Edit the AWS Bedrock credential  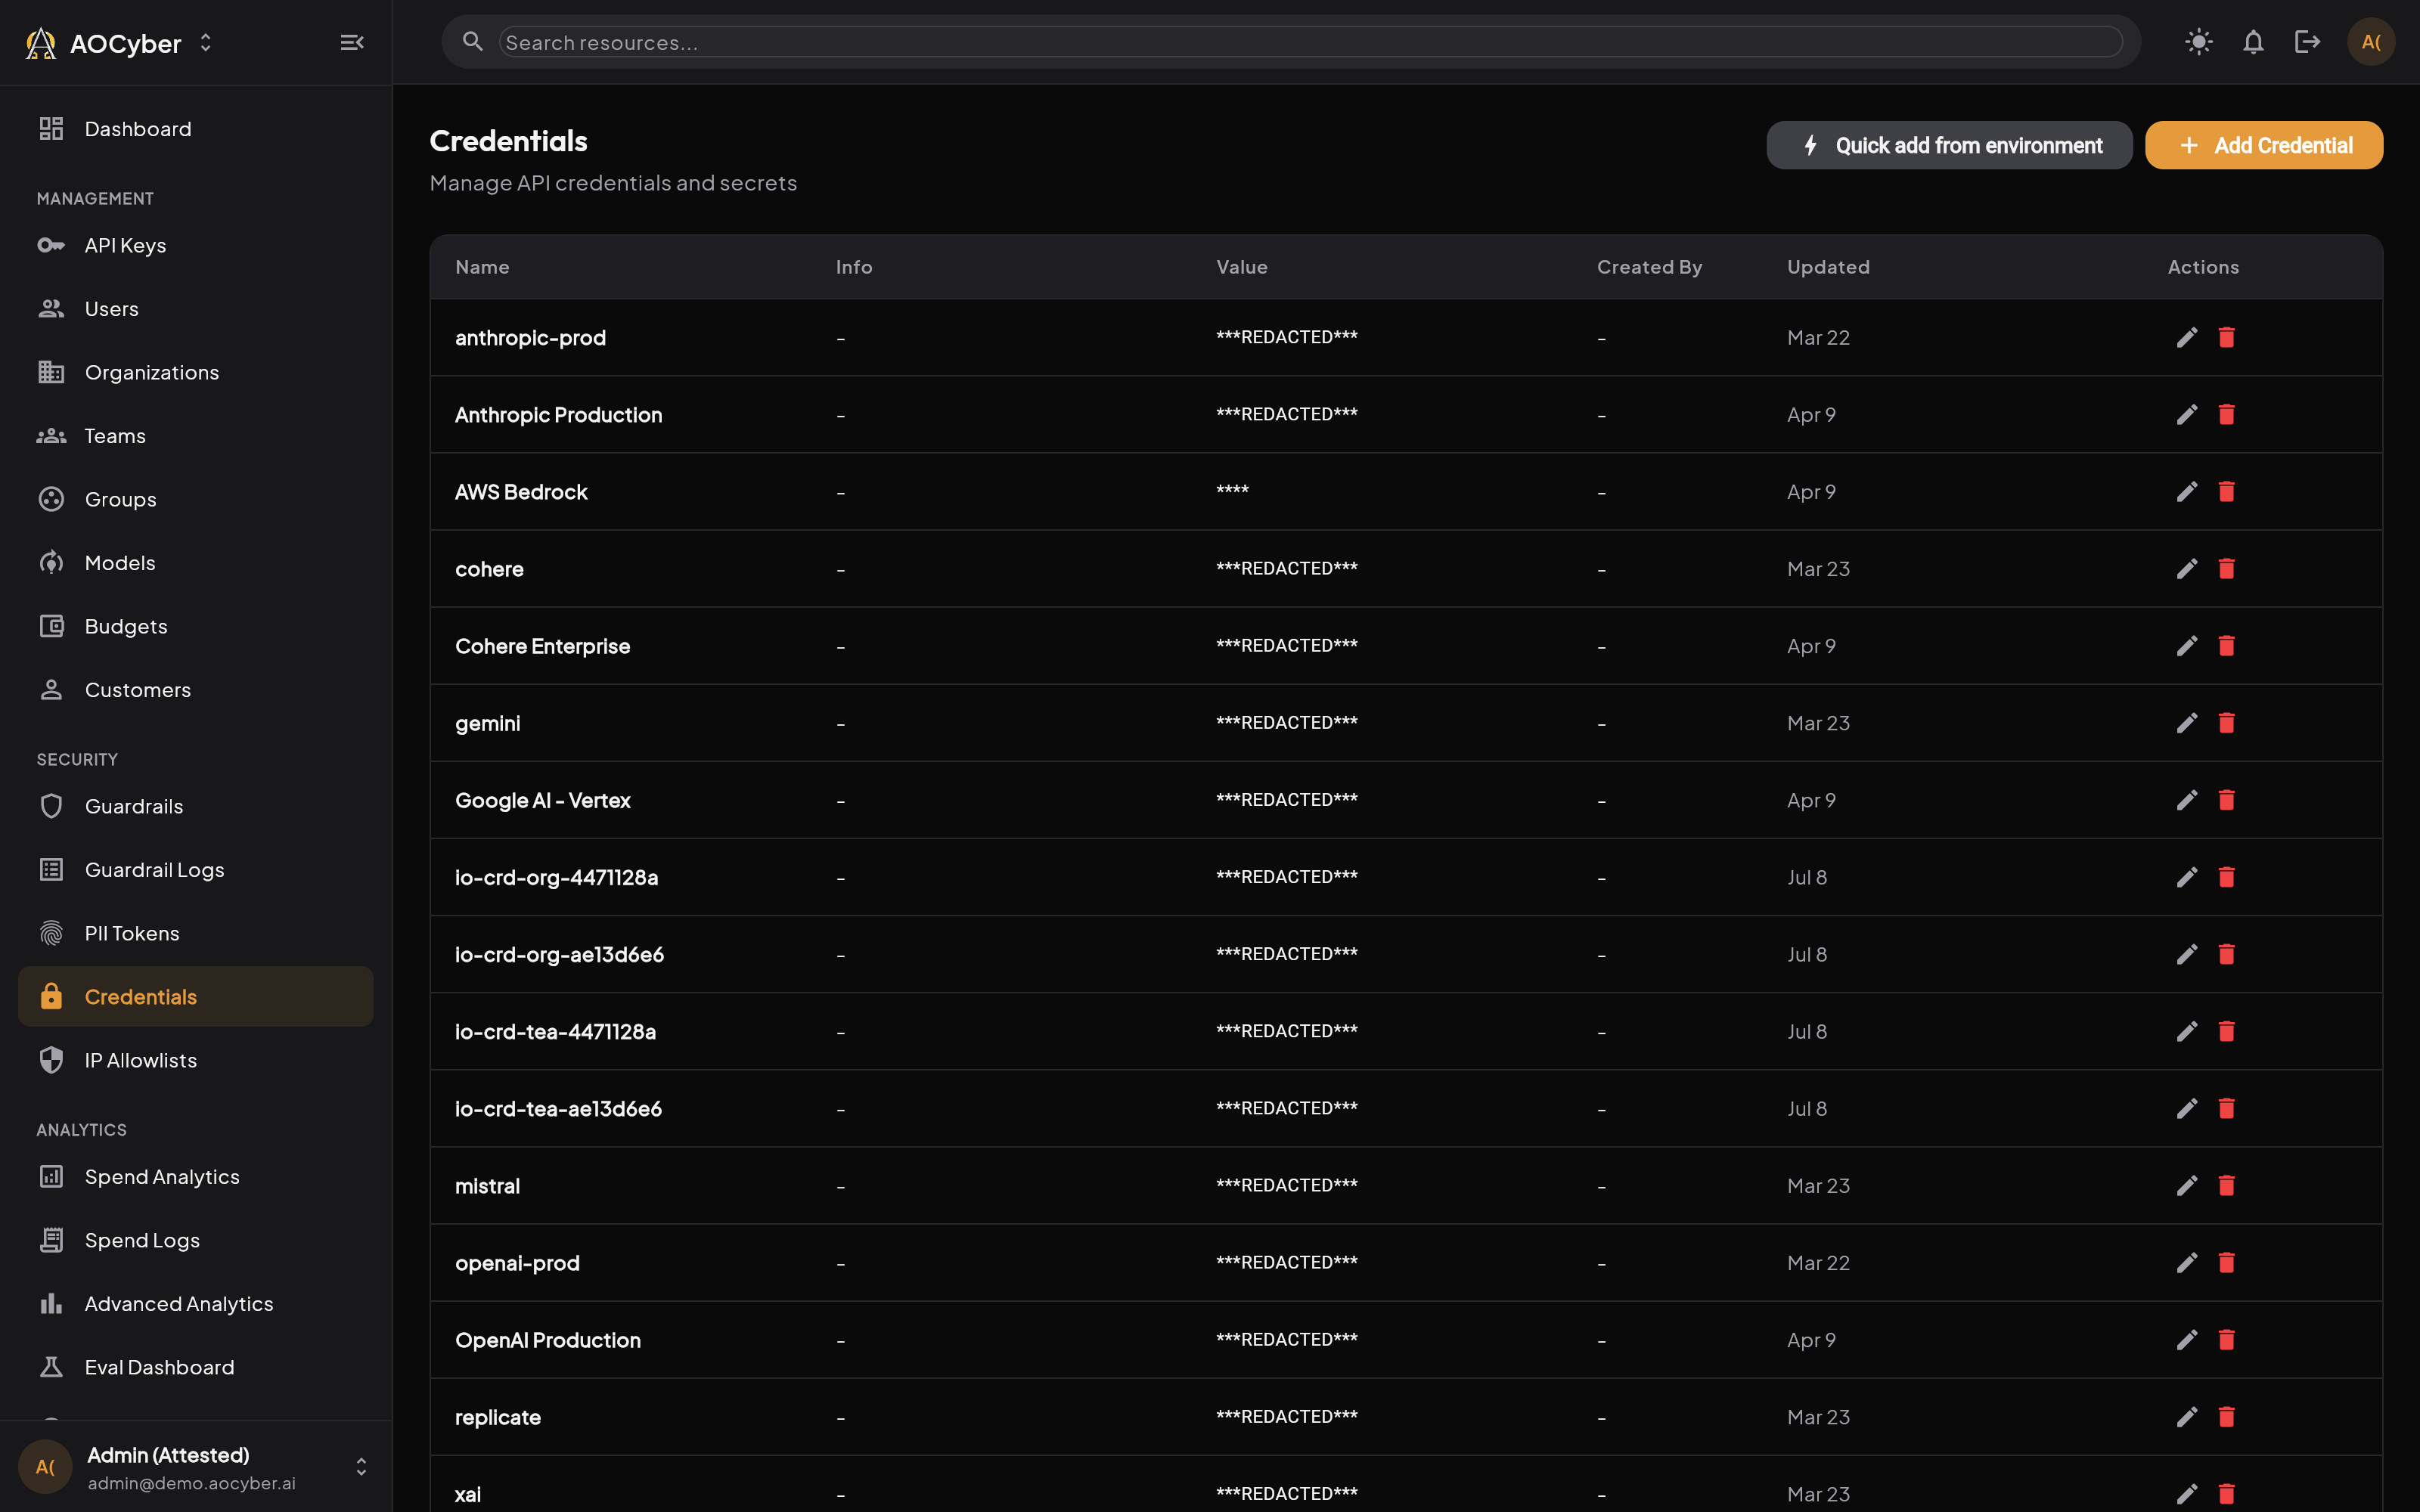[2187, 491]
